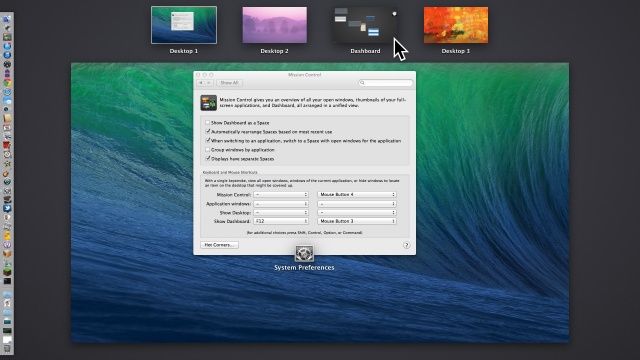Launch the Minecraft grass block icon
This screenshot has width=640, height=360.
7,272
